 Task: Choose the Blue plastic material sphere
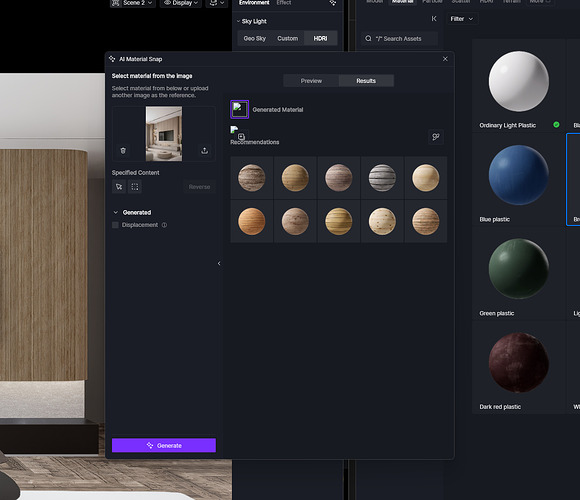[x=519, y=175]
